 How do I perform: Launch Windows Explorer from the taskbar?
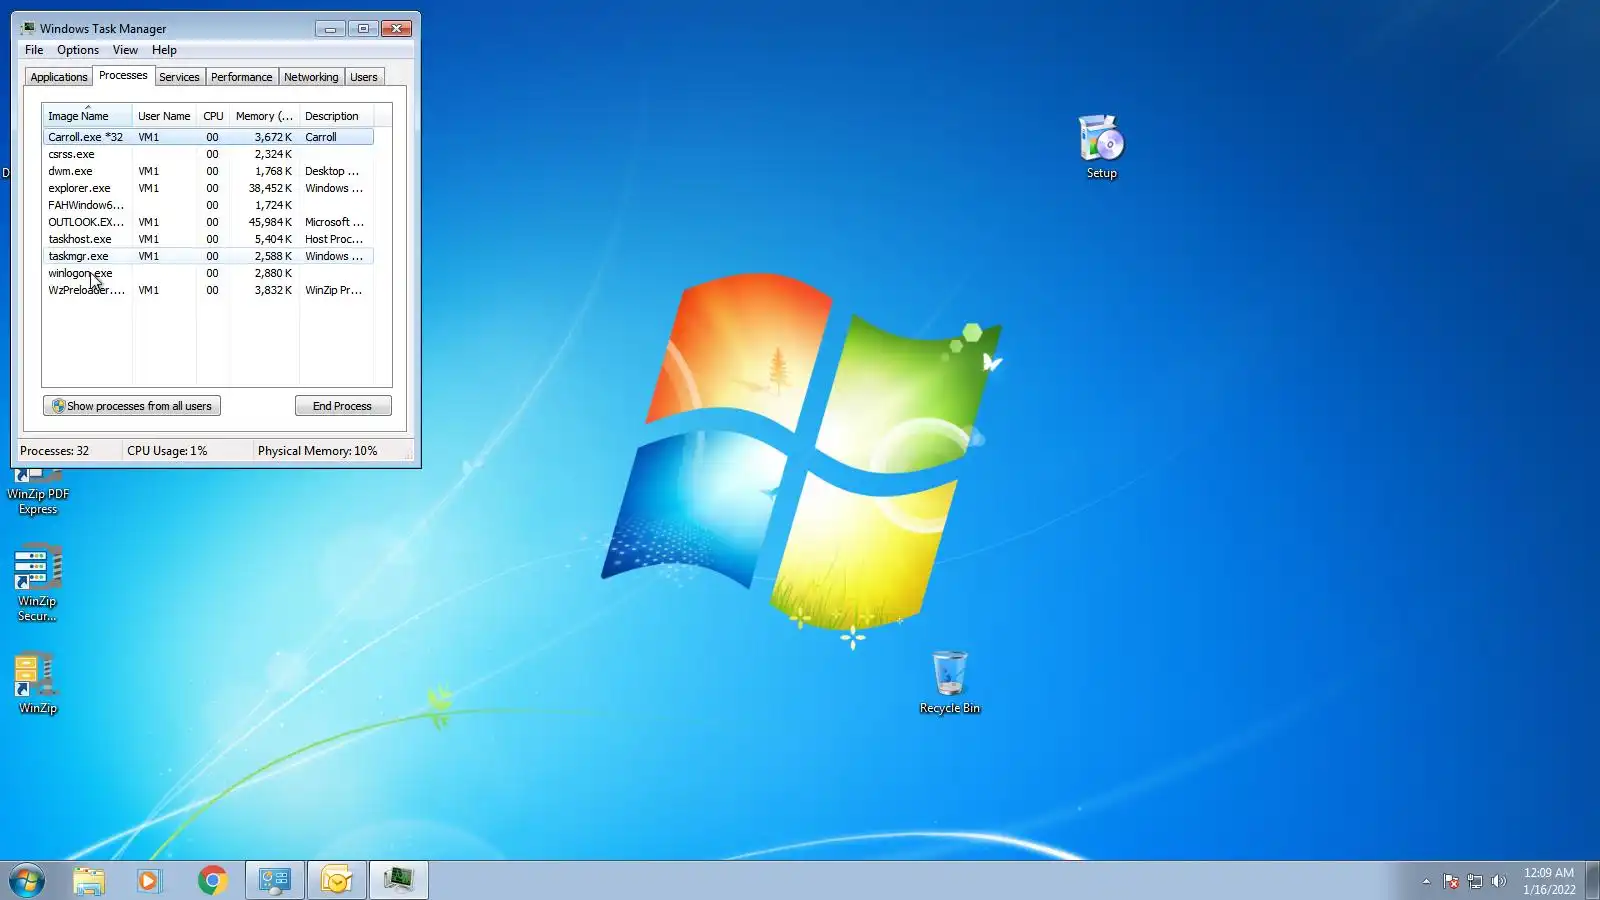[89, 880]
